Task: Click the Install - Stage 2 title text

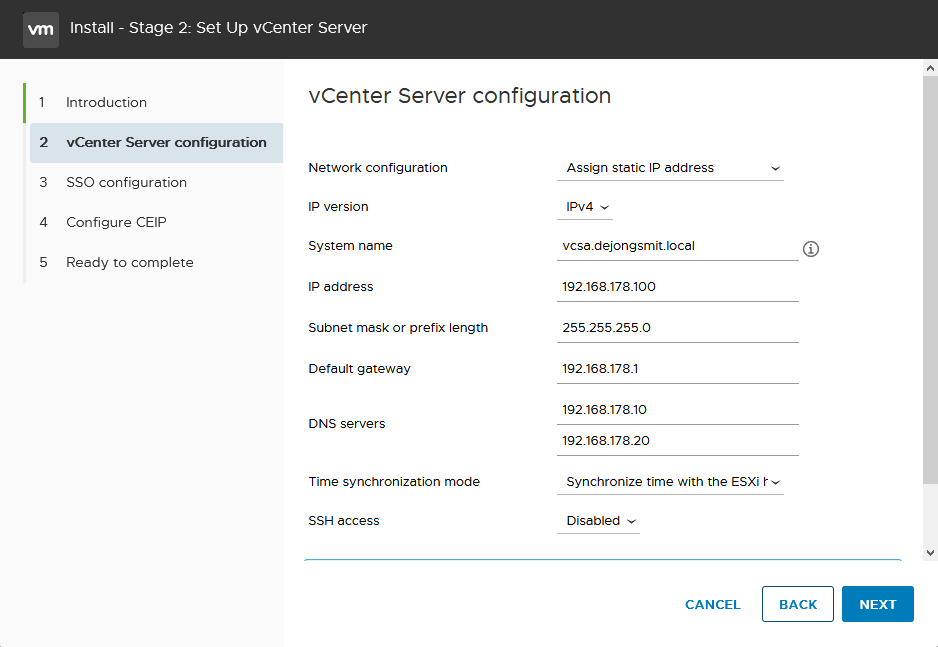Action: tap(218, 28)
